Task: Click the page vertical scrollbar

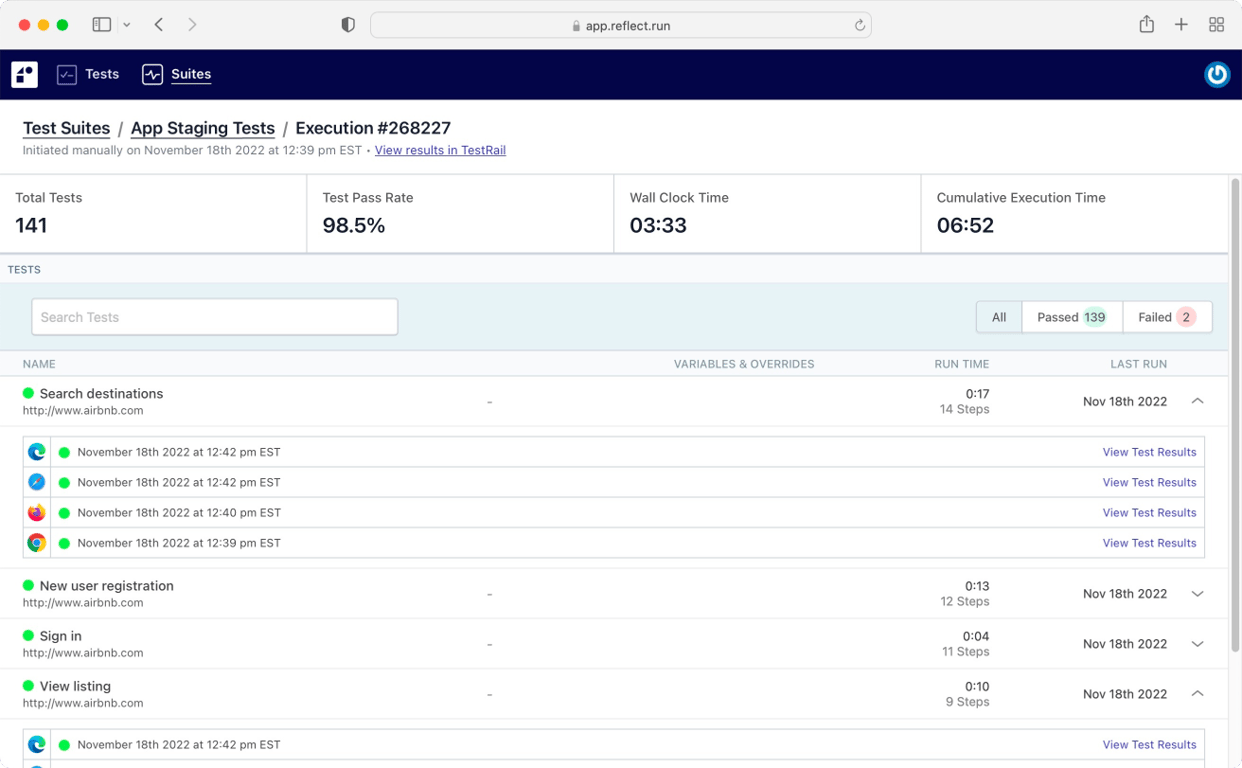Action: click(1235, 415)
